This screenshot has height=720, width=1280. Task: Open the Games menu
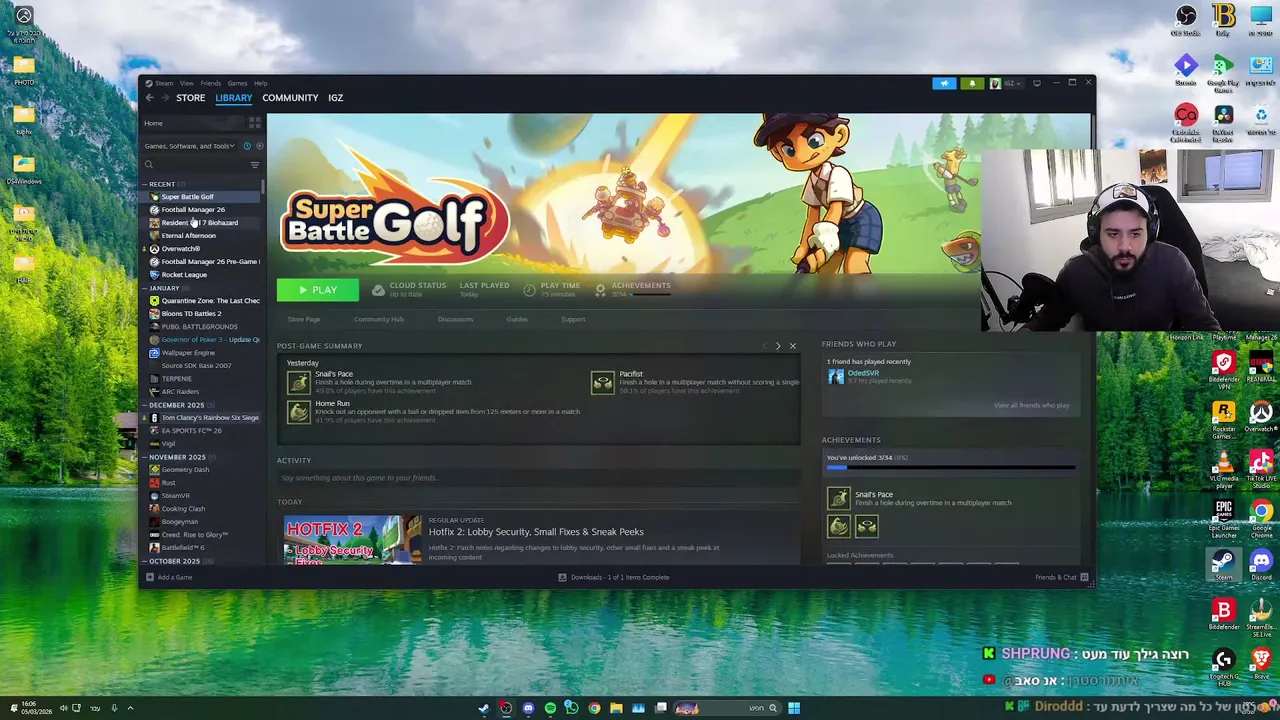click(237, 83)
